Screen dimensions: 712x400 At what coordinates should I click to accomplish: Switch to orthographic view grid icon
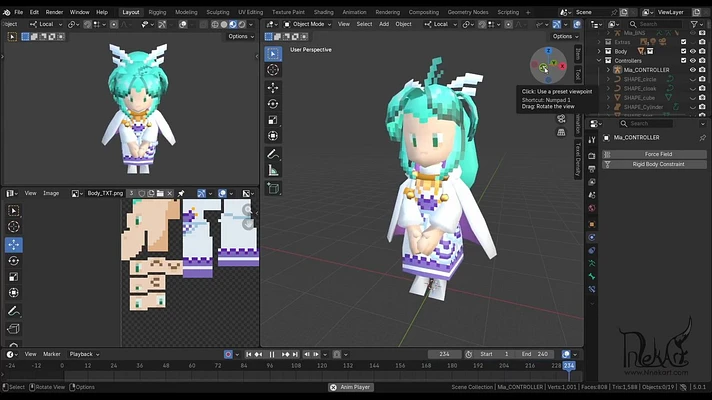(562, 133)
